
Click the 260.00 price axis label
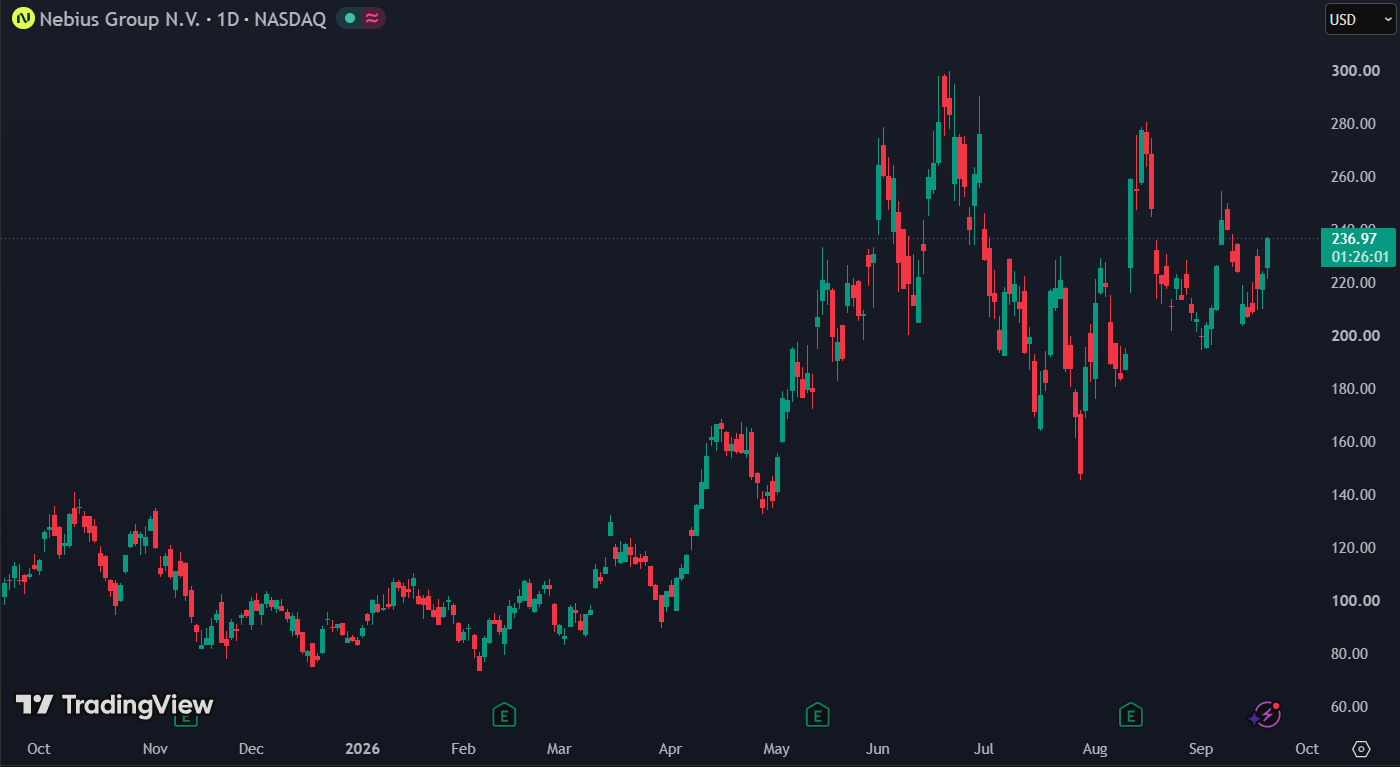(1353, 177)
